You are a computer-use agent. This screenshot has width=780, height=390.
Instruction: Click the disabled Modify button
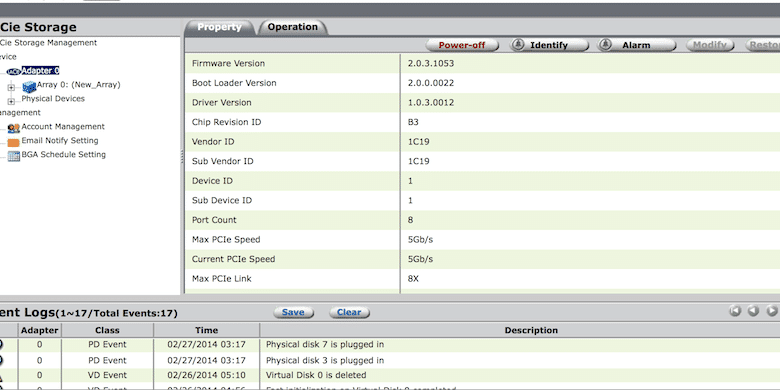(710, 45)
